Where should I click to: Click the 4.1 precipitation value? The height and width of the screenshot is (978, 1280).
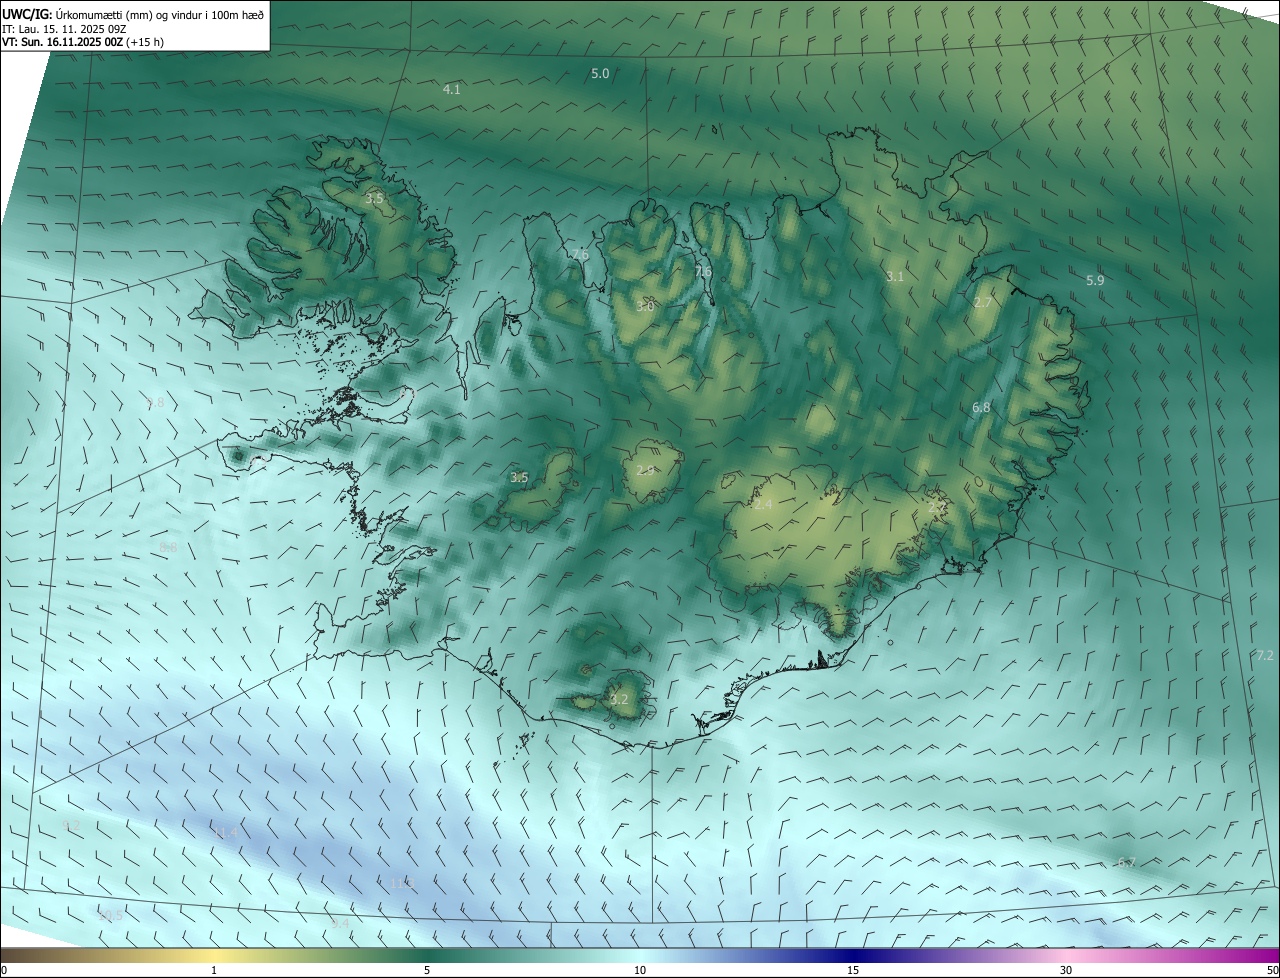tap(452, 89)
